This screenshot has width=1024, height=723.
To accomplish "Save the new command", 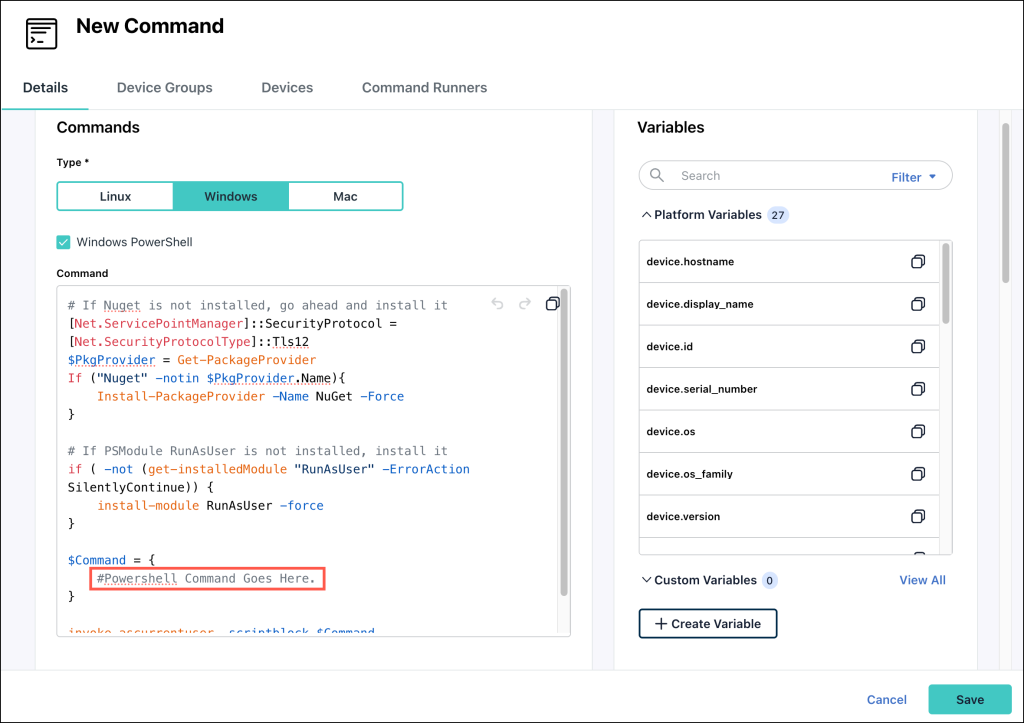I will (x=969, y=700).
